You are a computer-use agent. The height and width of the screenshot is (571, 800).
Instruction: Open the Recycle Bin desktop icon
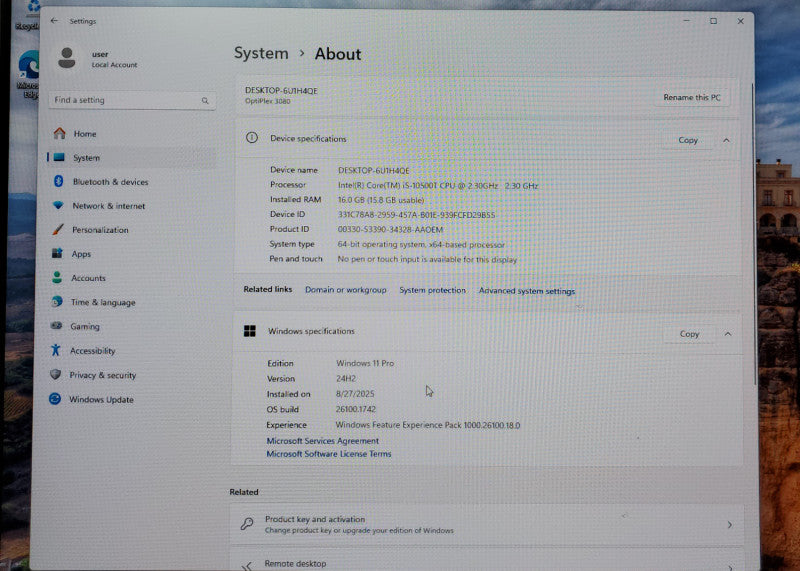(28, 15)
